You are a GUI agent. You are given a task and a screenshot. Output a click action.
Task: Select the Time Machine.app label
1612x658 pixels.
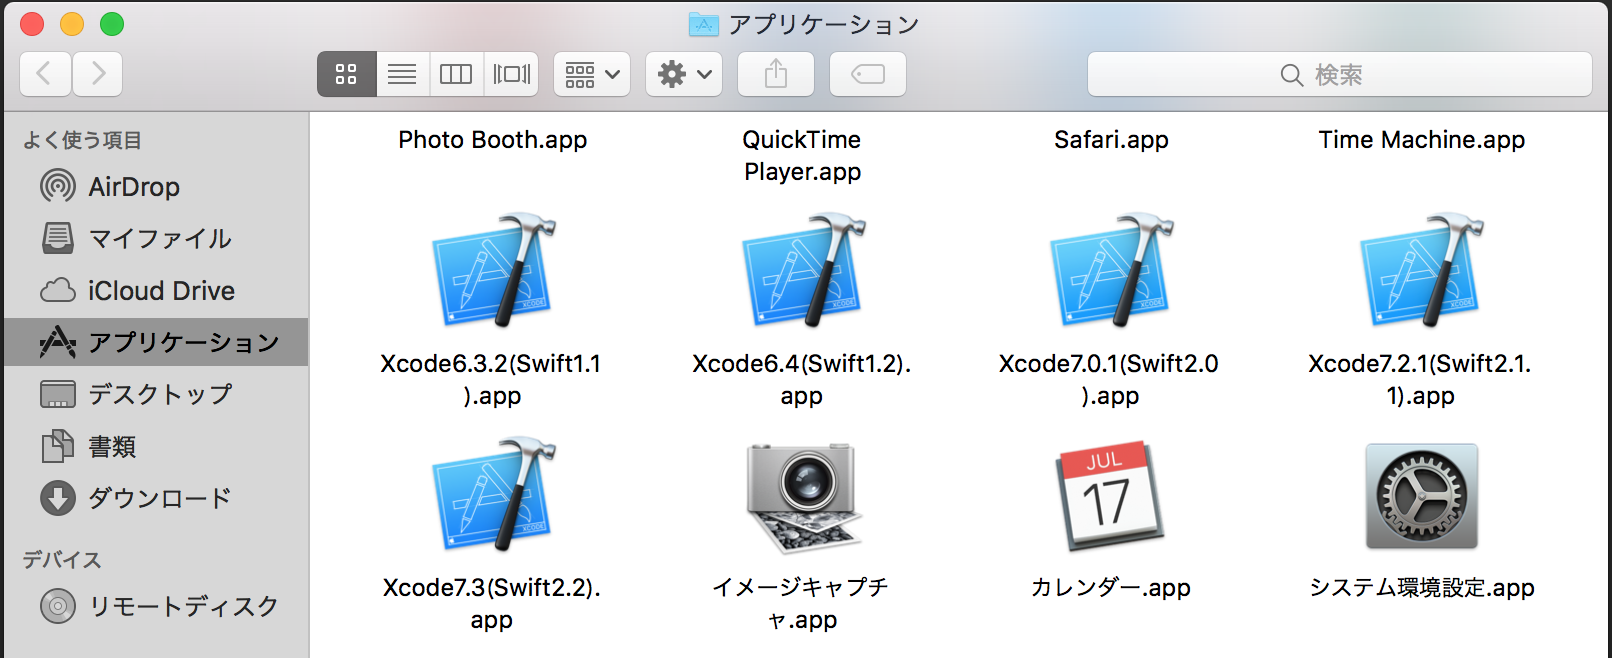coord(1421,140)
